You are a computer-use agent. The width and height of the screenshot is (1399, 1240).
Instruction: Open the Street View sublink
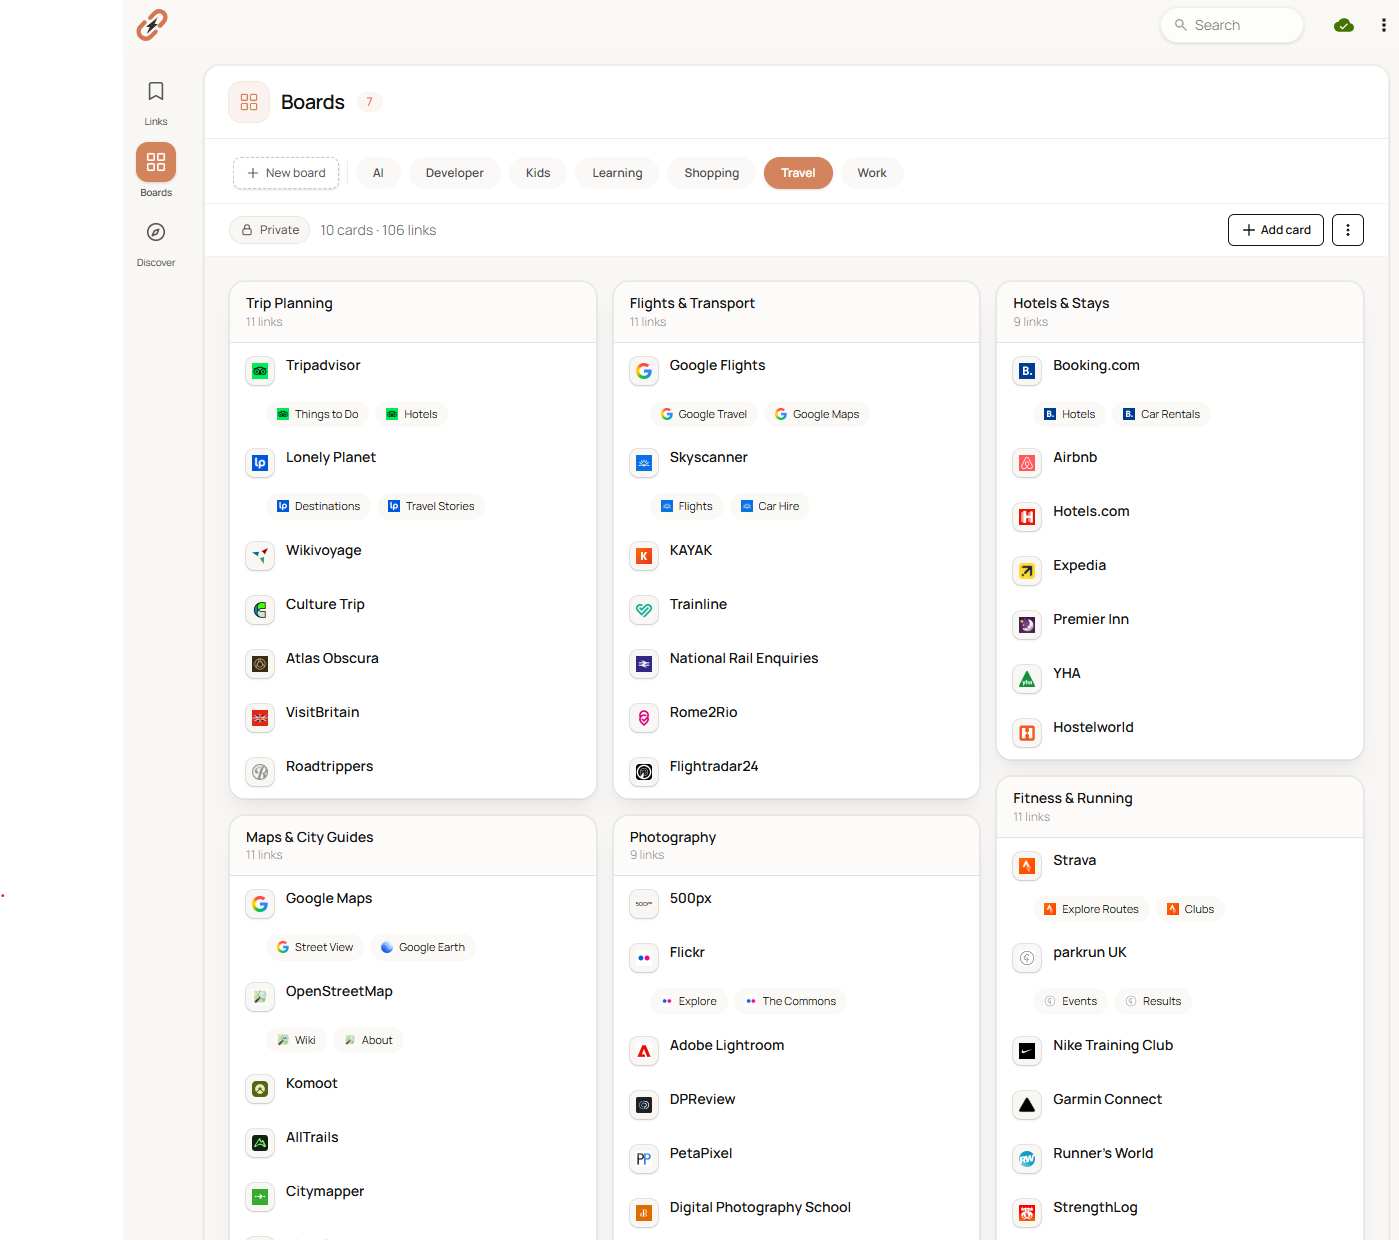tap(315, 947)
